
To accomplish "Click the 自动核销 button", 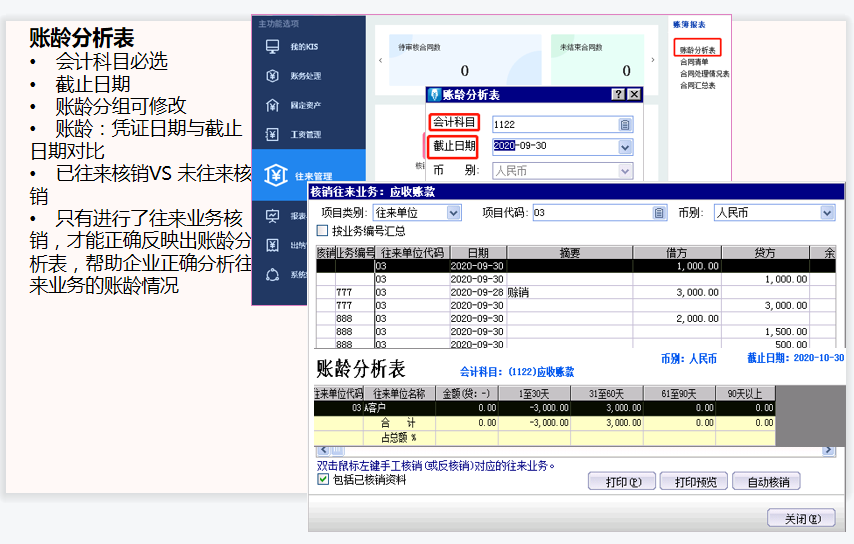I will [767, 482].
